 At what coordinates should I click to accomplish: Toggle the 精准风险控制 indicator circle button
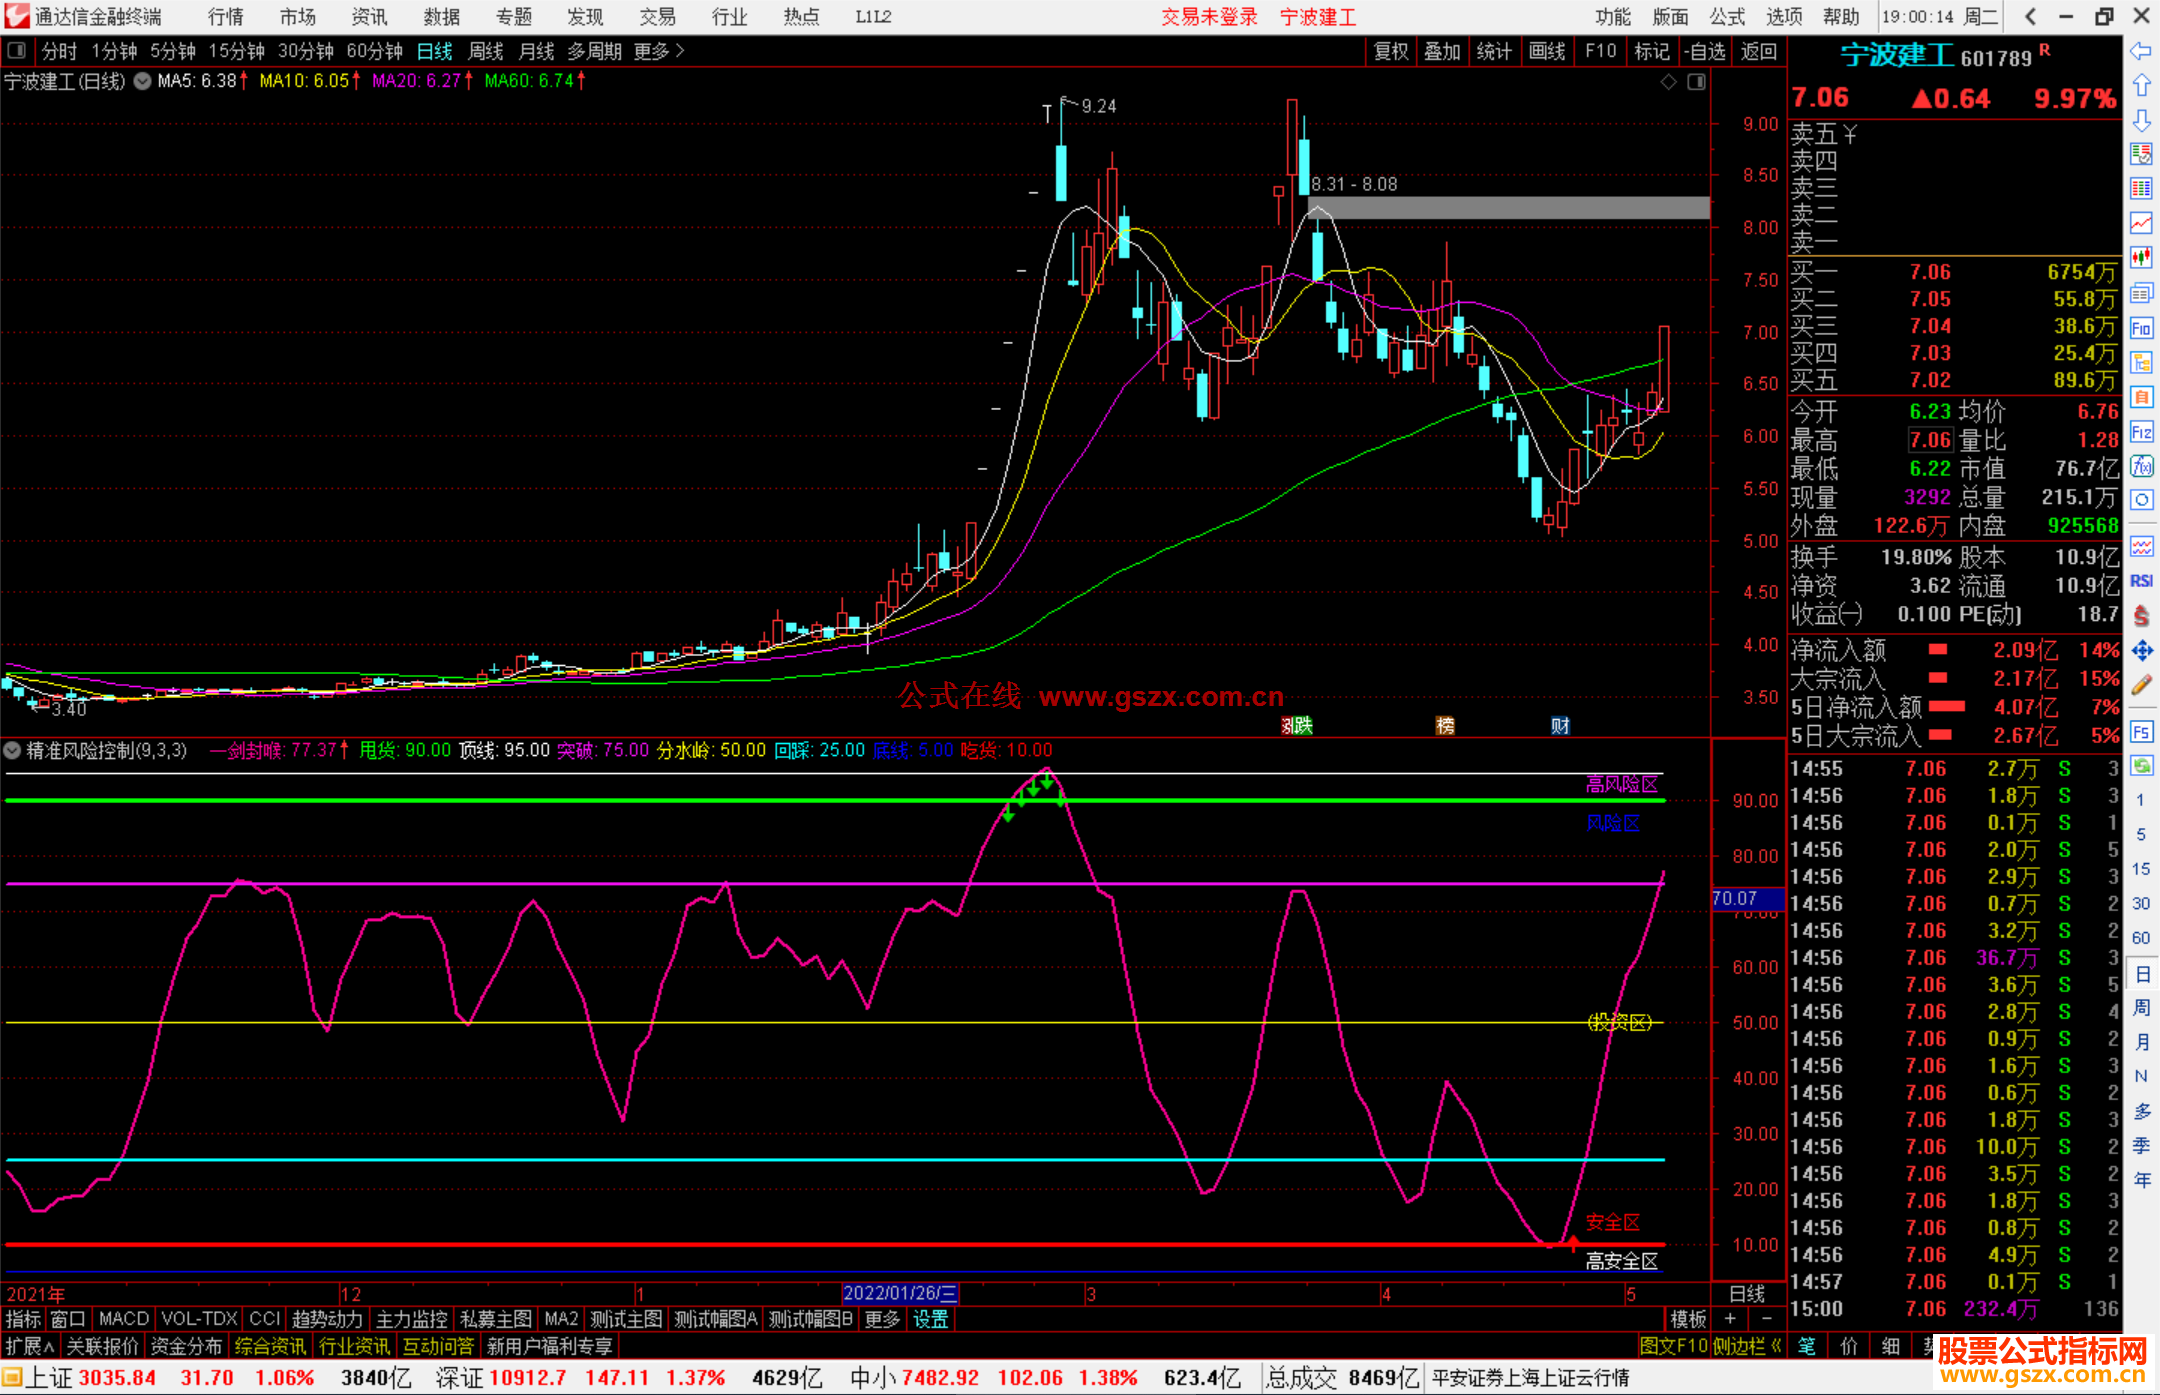(x=12, y=750)
